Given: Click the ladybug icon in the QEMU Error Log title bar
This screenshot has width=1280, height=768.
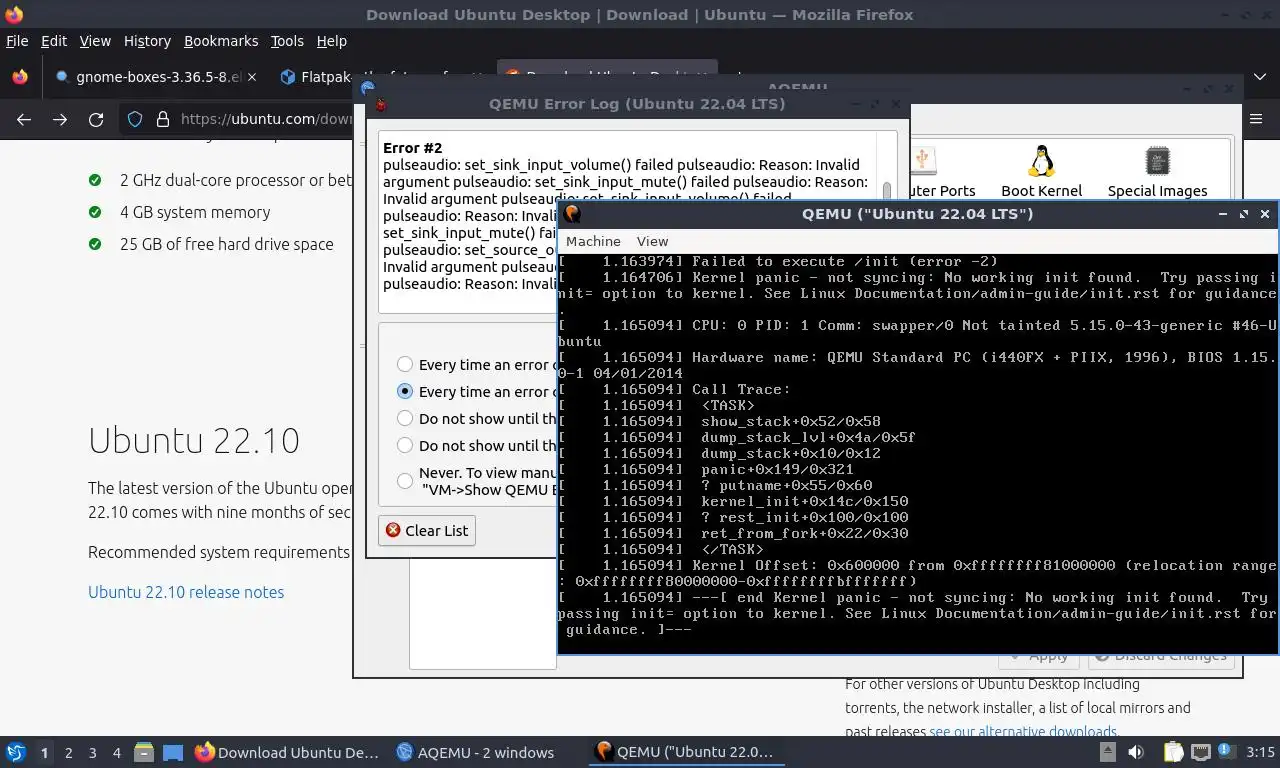Looking at the screenshot, I should (x=379, y=103).
